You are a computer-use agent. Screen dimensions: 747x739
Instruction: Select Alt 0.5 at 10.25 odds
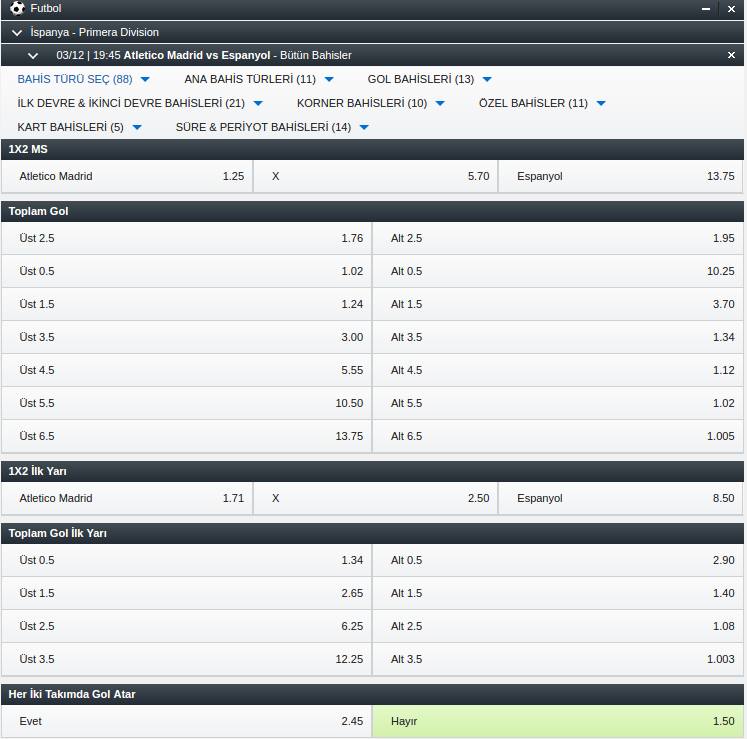point(557,271)
